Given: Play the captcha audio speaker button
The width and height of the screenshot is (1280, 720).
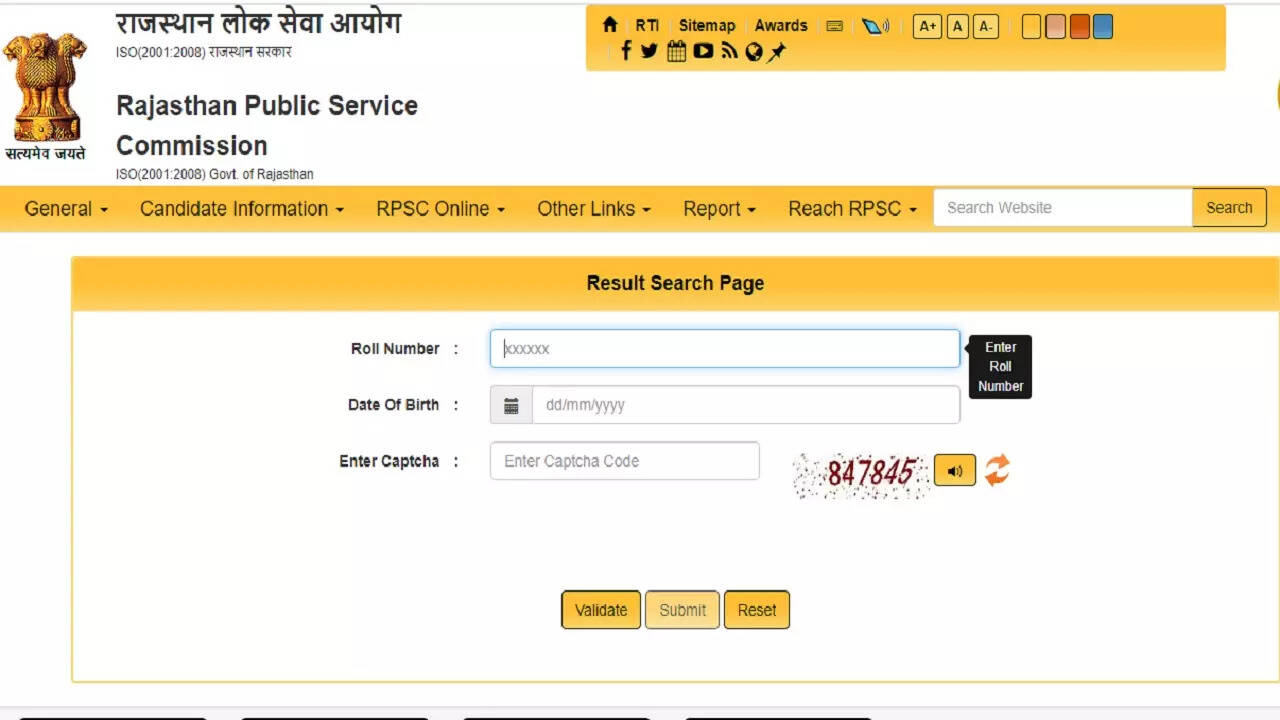Looking at the screenshot, I should (954, 470).
